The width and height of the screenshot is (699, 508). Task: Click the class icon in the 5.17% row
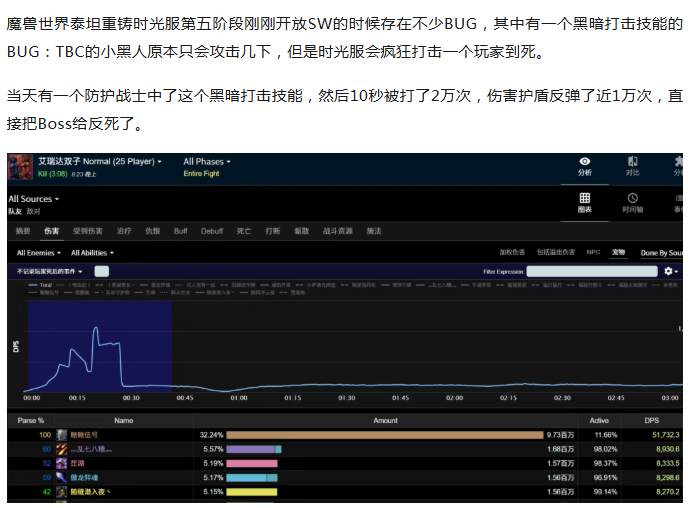(62, 478)
